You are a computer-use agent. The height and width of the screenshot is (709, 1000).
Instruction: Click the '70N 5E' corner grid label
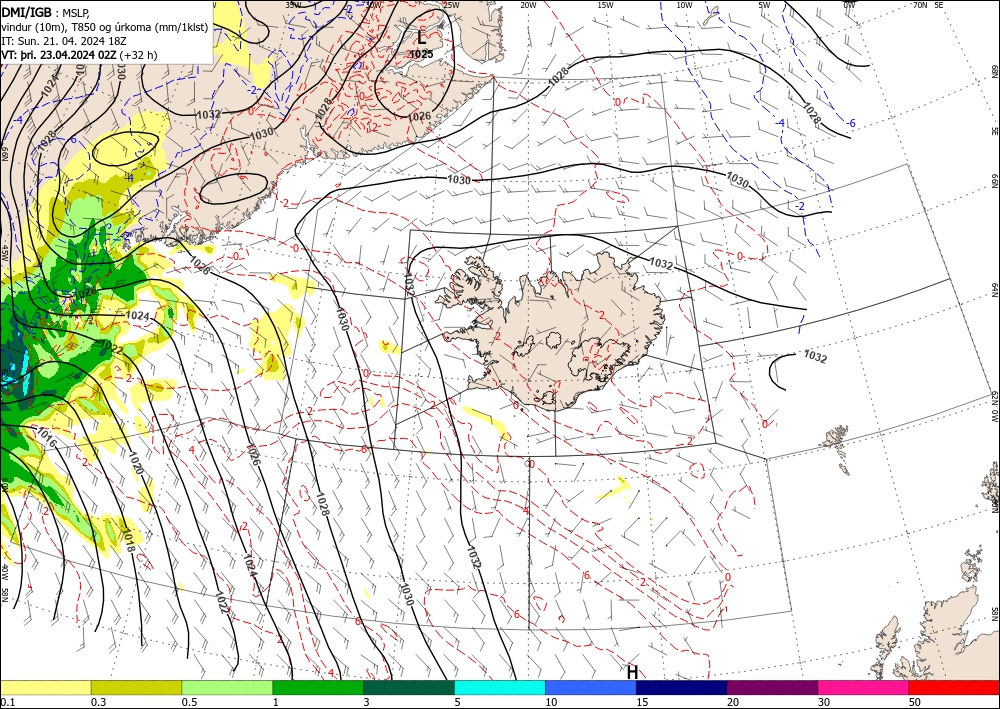coord(928,5)
